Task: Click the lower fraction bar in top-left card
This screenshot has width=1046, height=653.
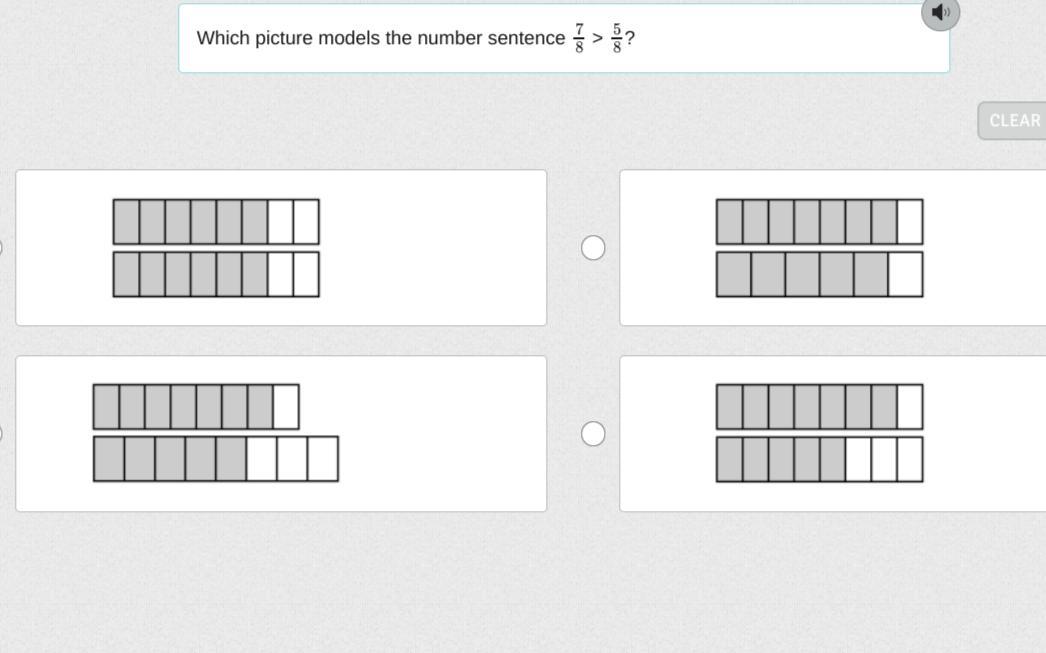Action: click(x=216, y=274)
